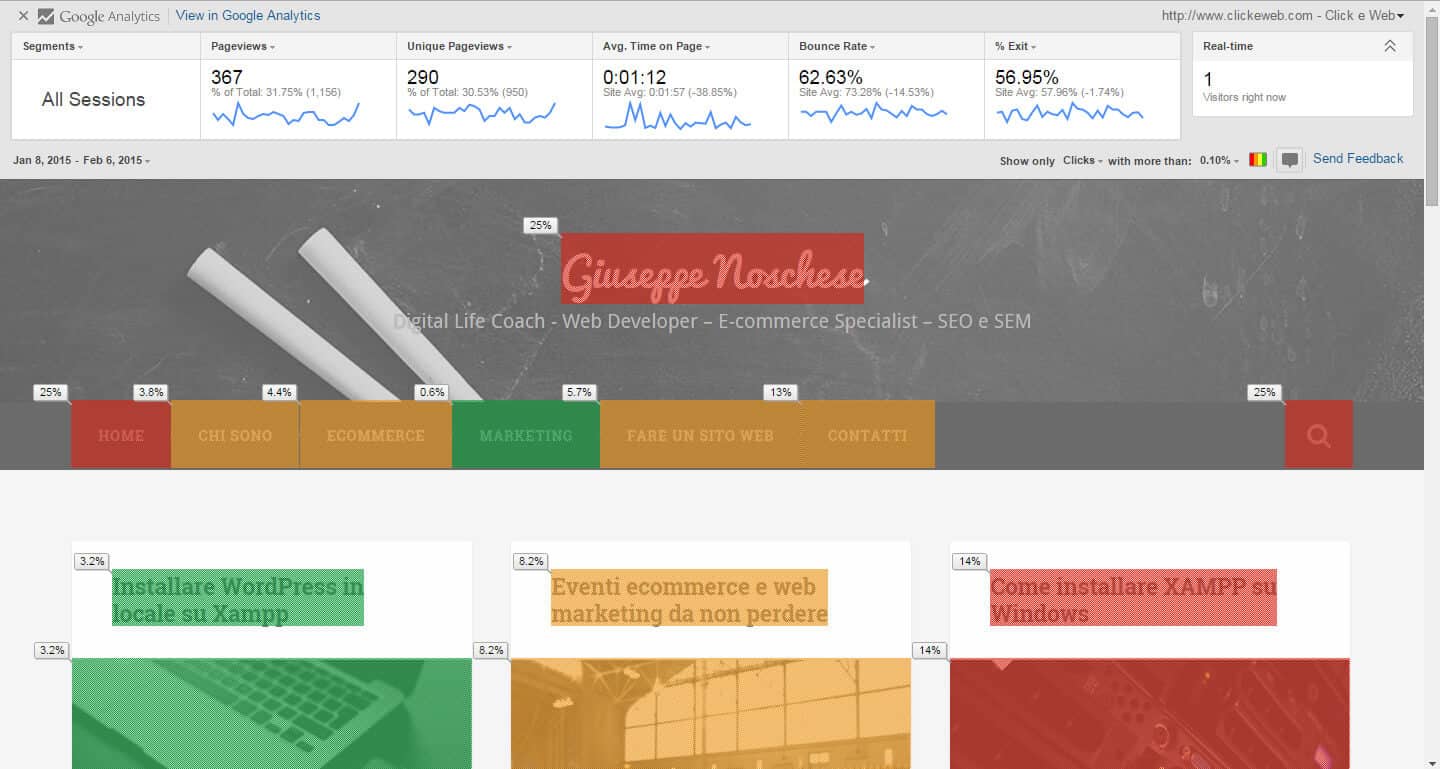Open the Eventi ecommerce e web marketing title
Viewport: 1440px width, 769px height.
click(689, 599)
